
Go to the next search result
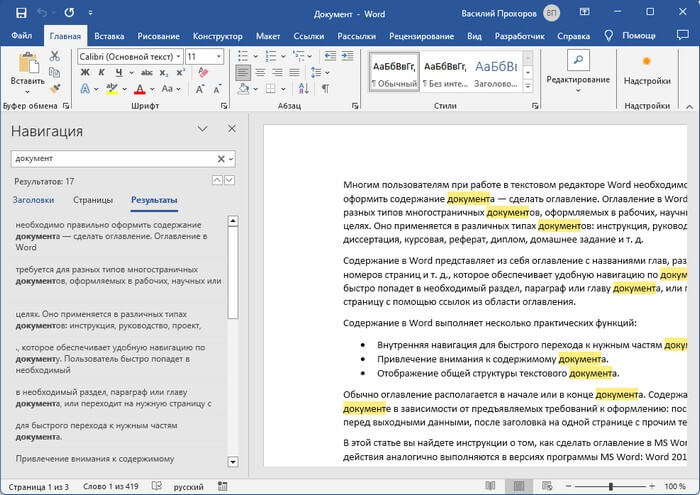coord(229,180)
